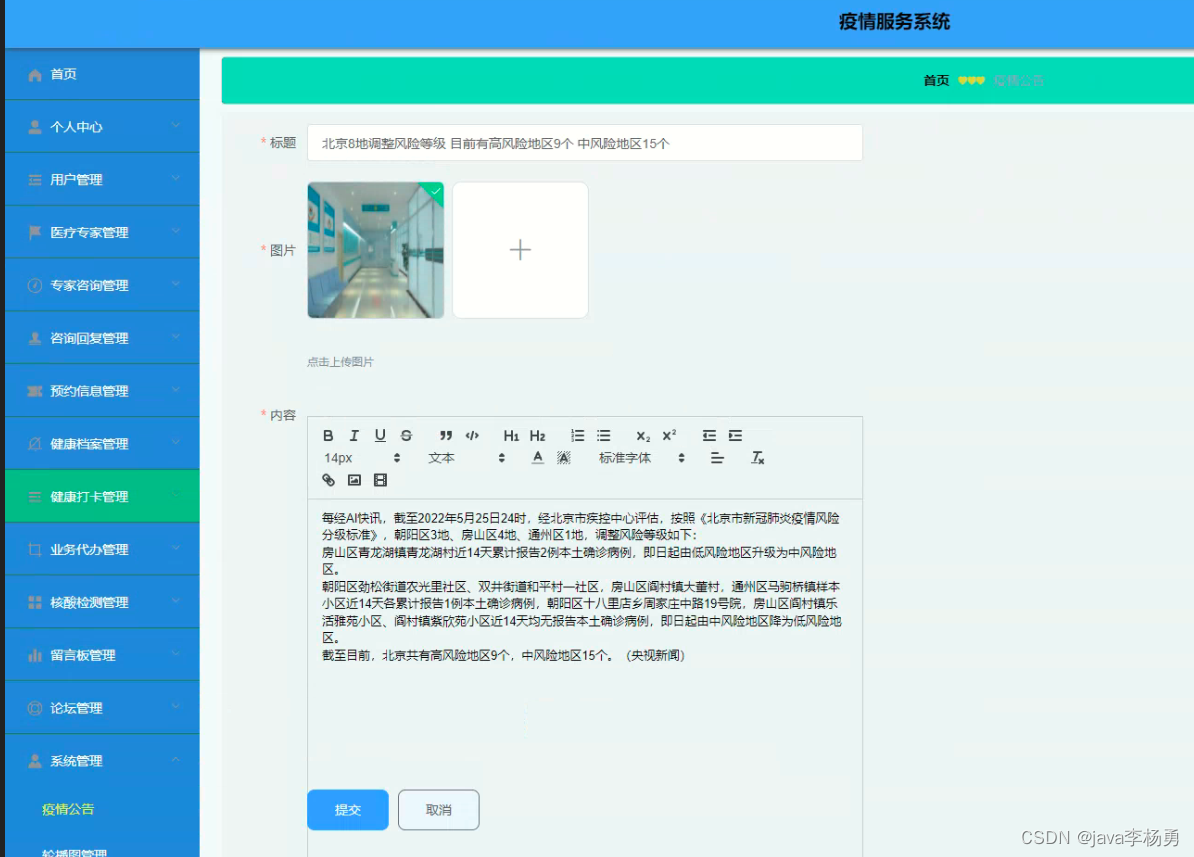Click the 首页 breadcrumb link
1194x857 pixels.
936,81
